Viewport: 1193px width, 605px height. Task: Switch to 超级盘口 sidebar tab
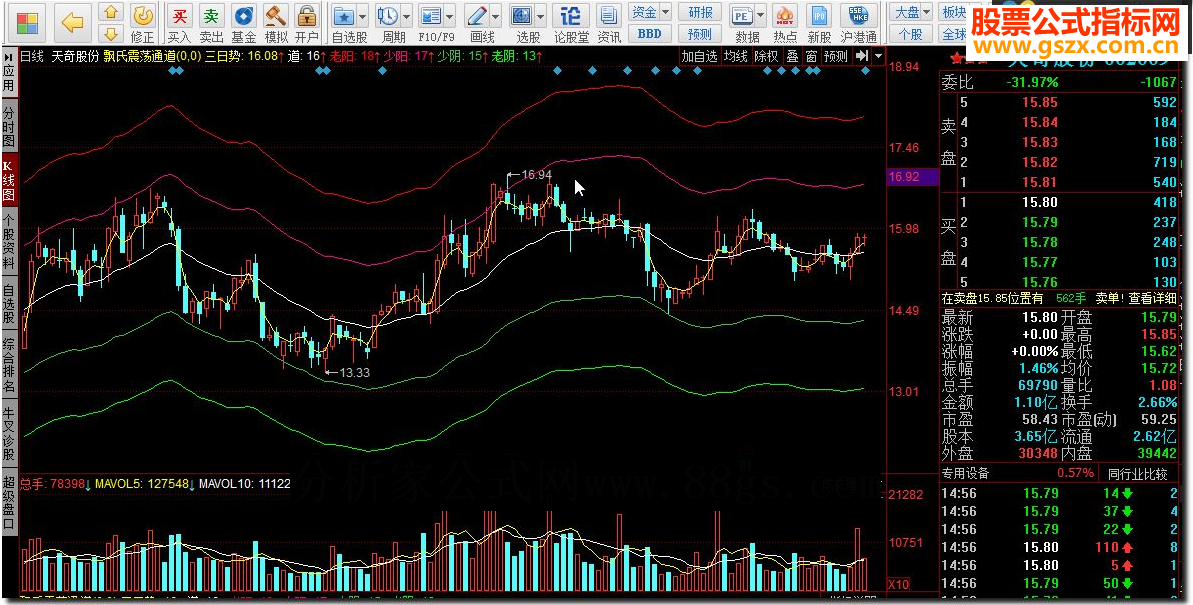pyautogui.click(x=8, y=503)
